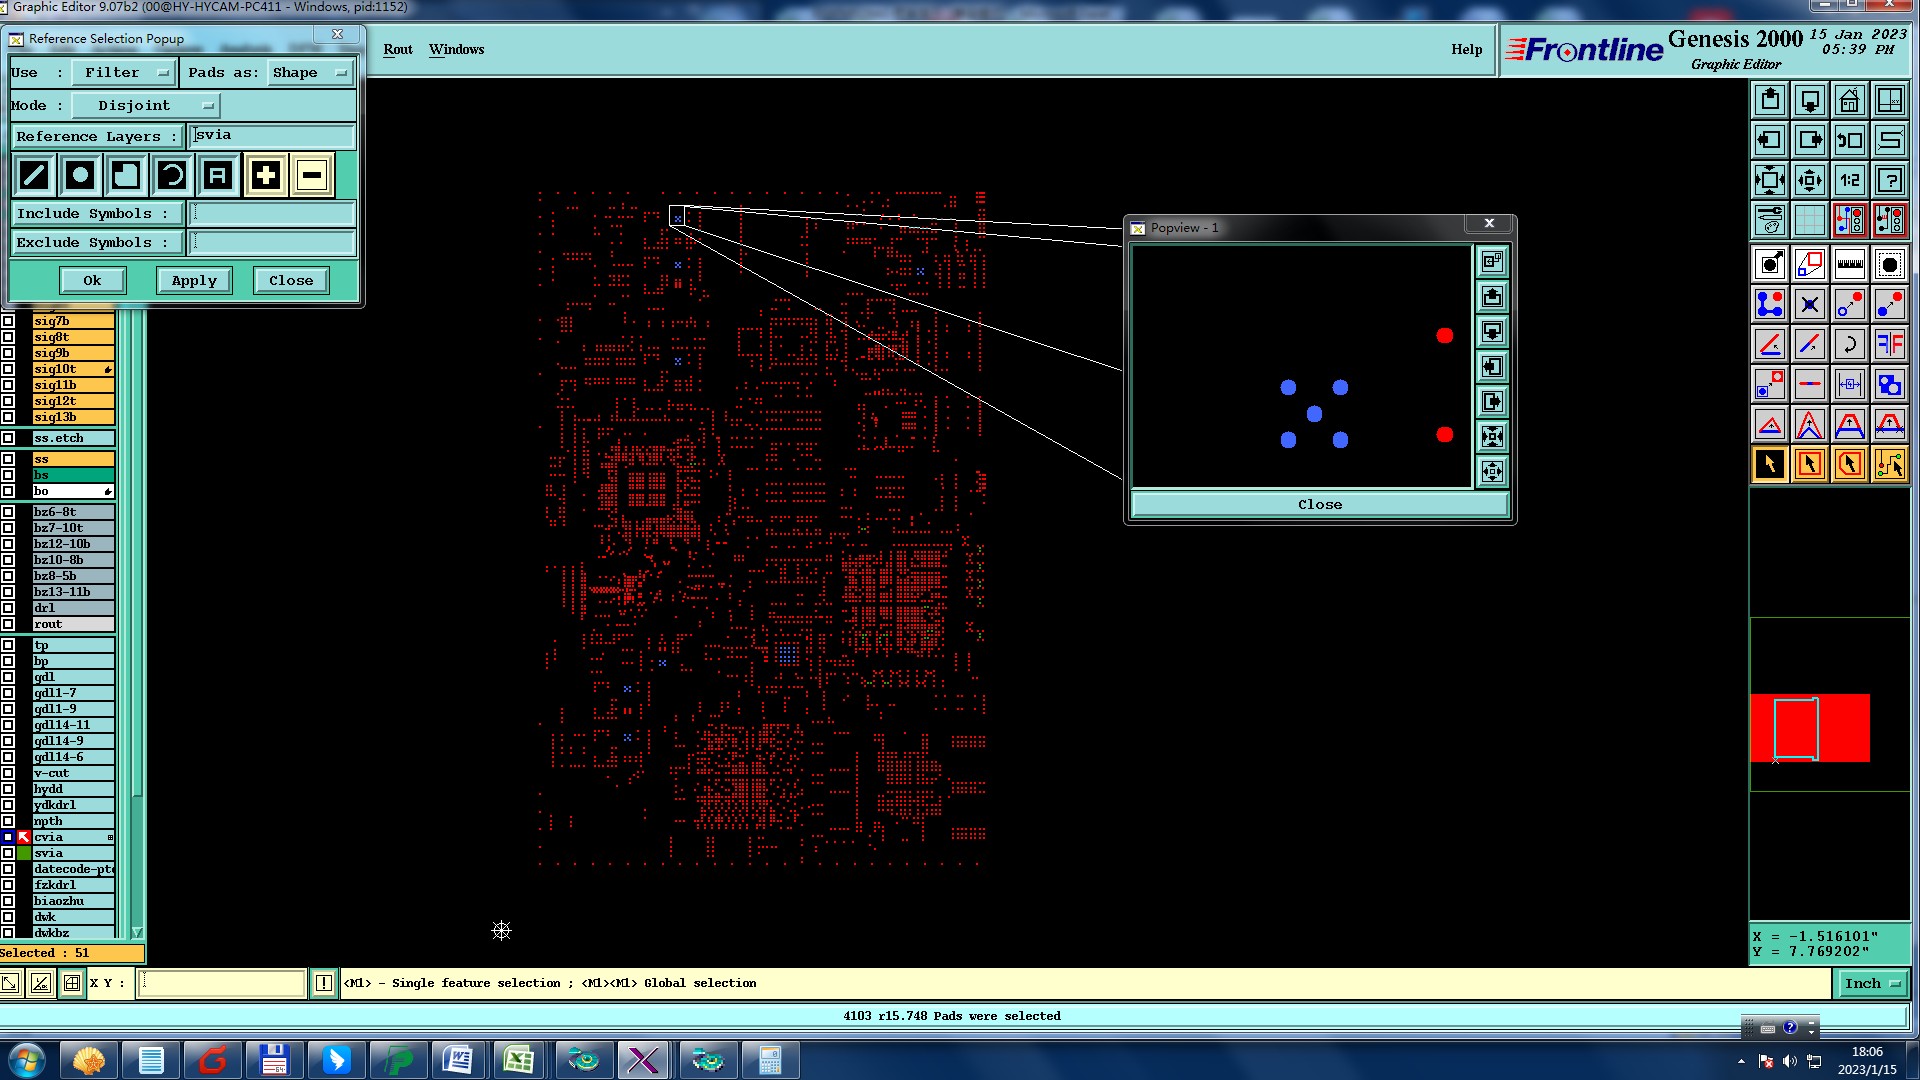The width and height of the screenshot is (1920, 1080).
Task: Open the Mode Disjoint dropdown
Action: click(145, 106)
